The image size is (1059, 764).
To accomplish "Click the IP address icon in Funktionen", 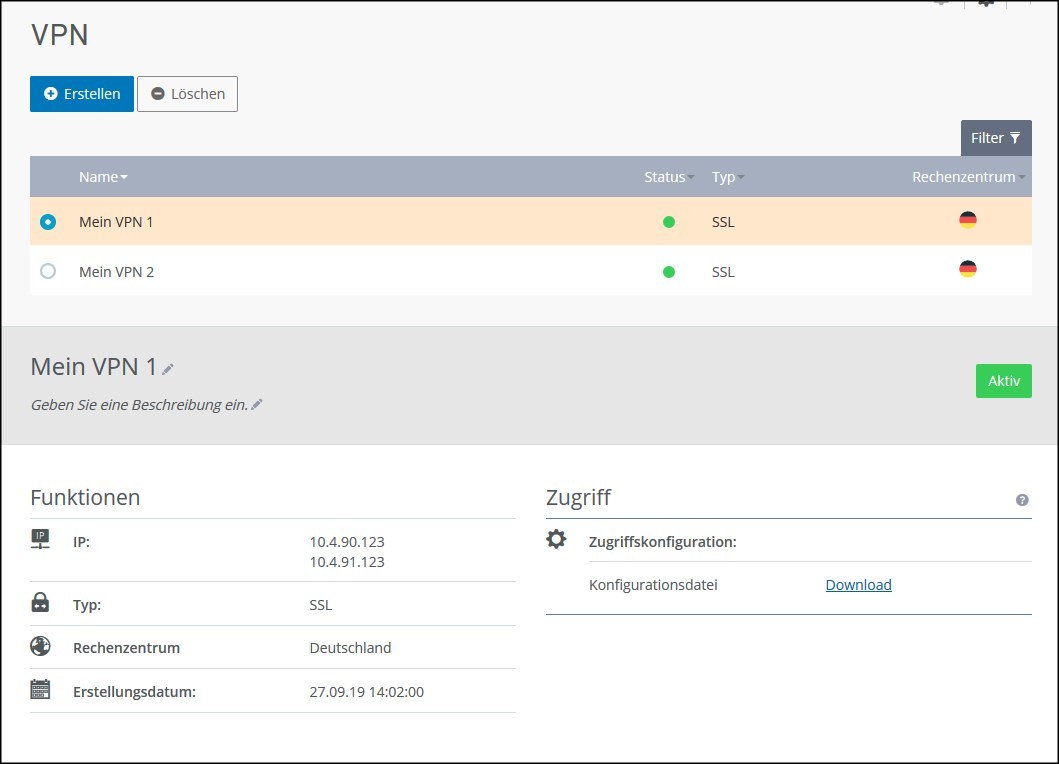I will tap(40, 539).
